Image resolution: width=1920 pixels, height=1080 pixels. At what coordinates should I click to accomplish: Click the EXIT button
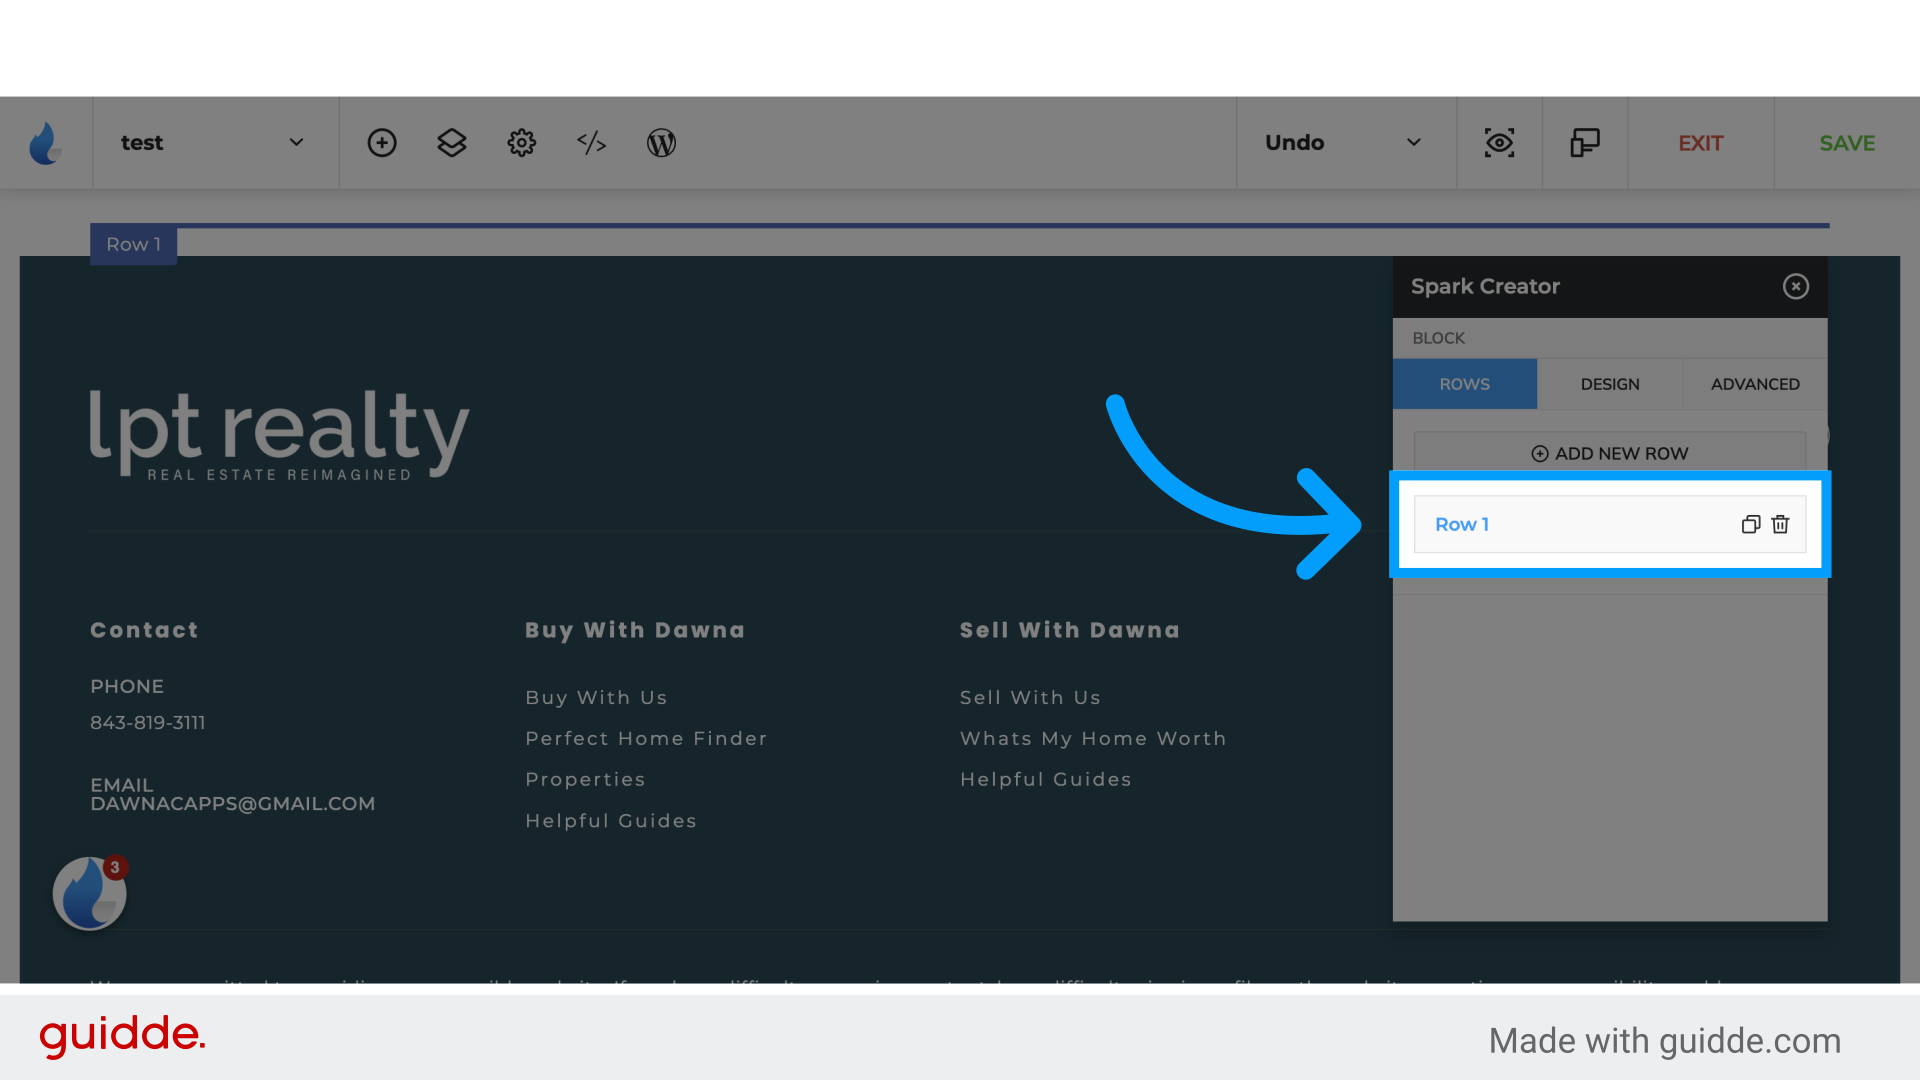coord(1700,142)
